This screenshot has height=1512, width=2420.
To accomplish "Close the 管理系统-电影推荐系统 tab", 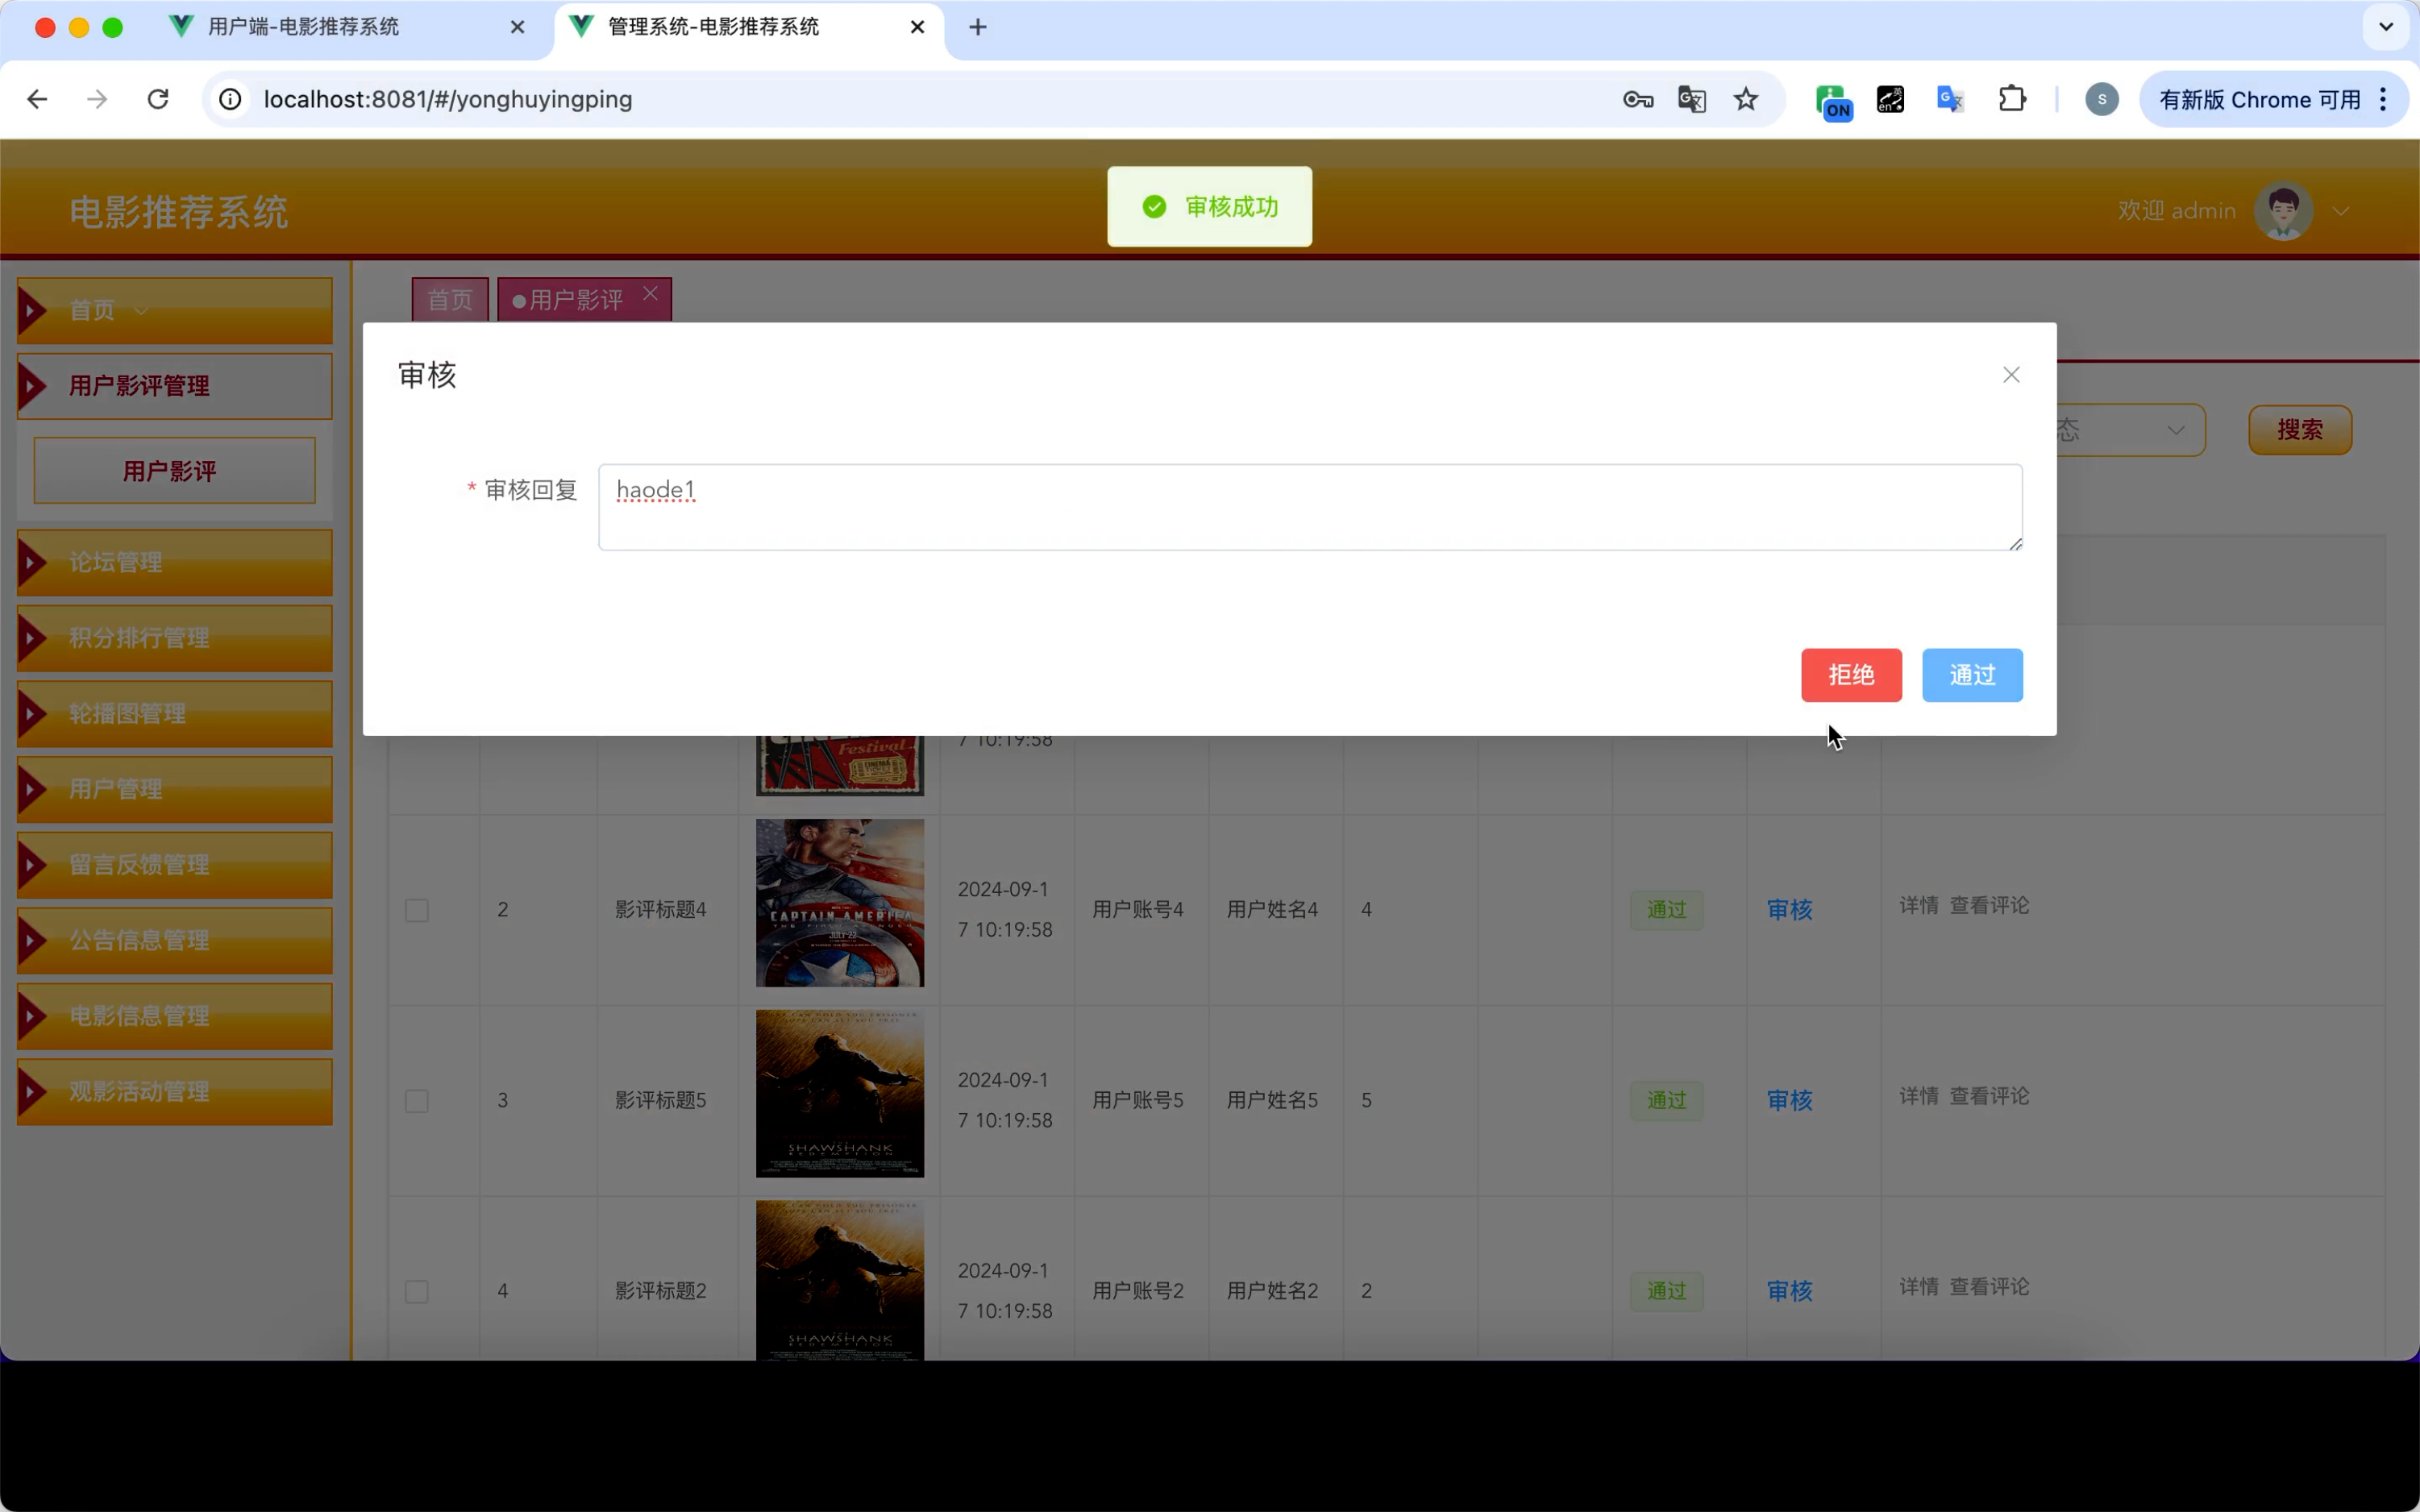I will pyautogui.click(x=917, y=27).
